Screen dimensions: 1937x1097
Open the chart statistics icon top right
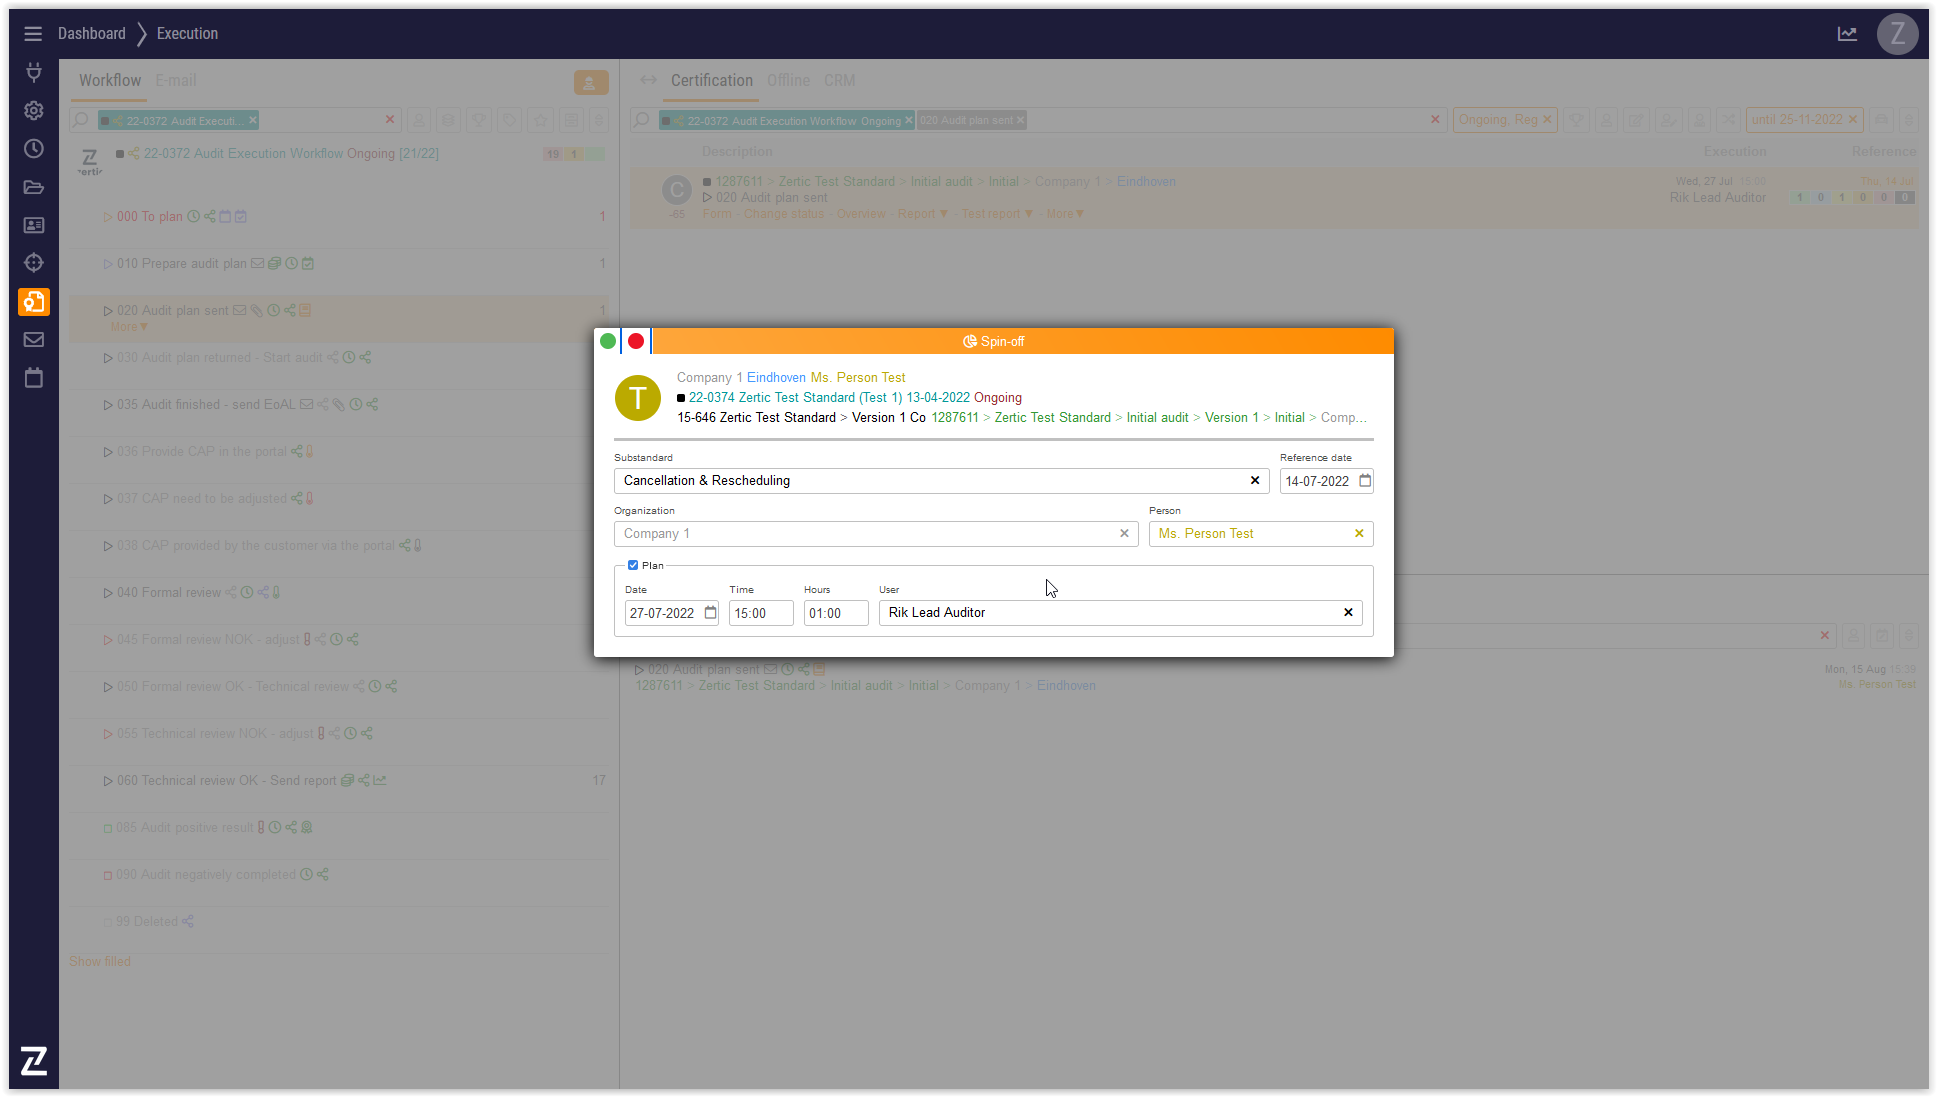[x=1847, y=34]
